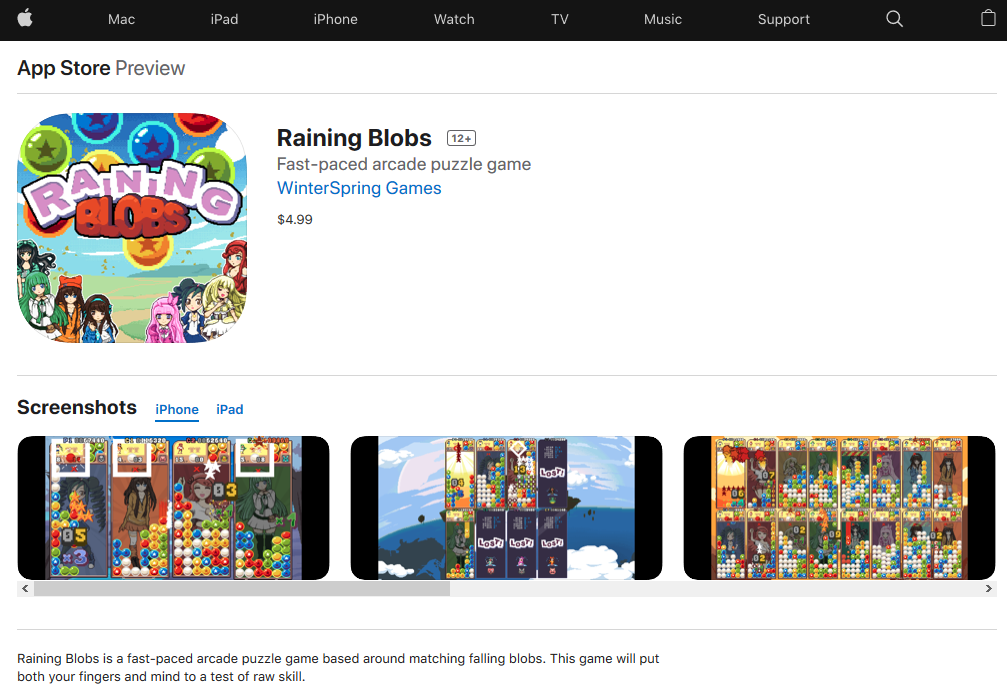
Task: Open the iPad navigation menu item
Action: pos(224,19)
